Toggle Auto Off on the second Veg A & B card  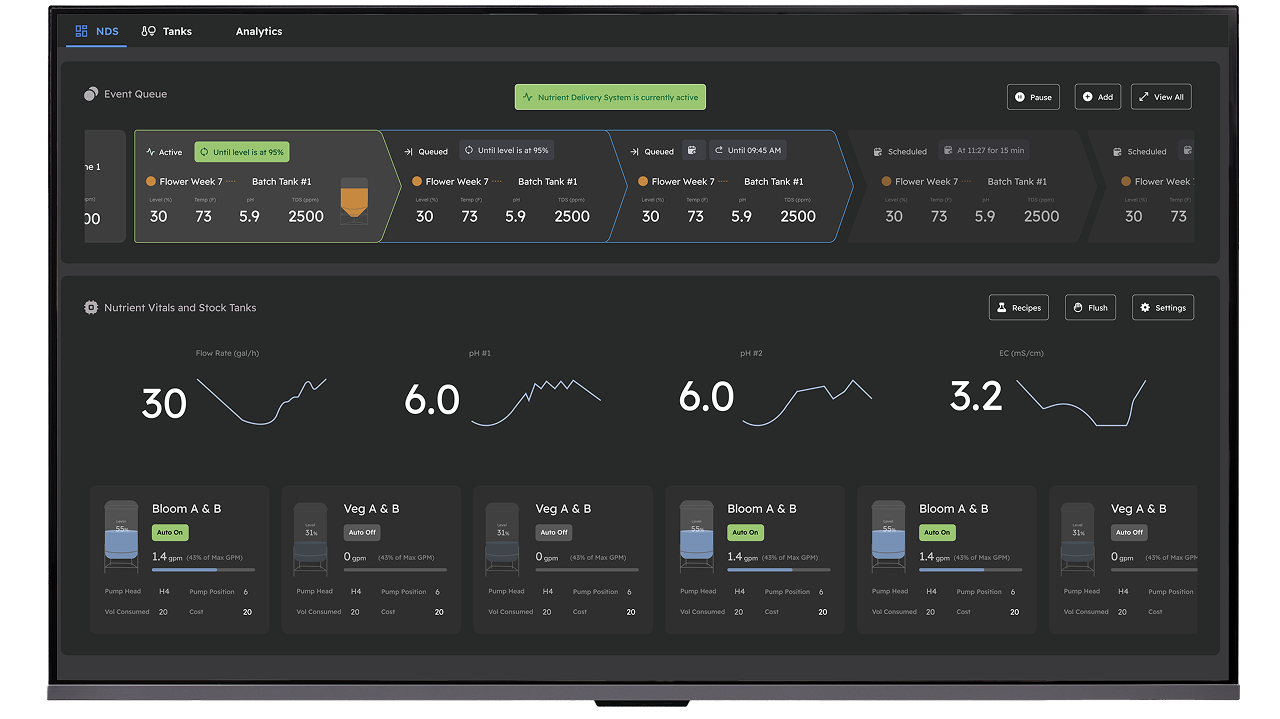coord(554,533)
